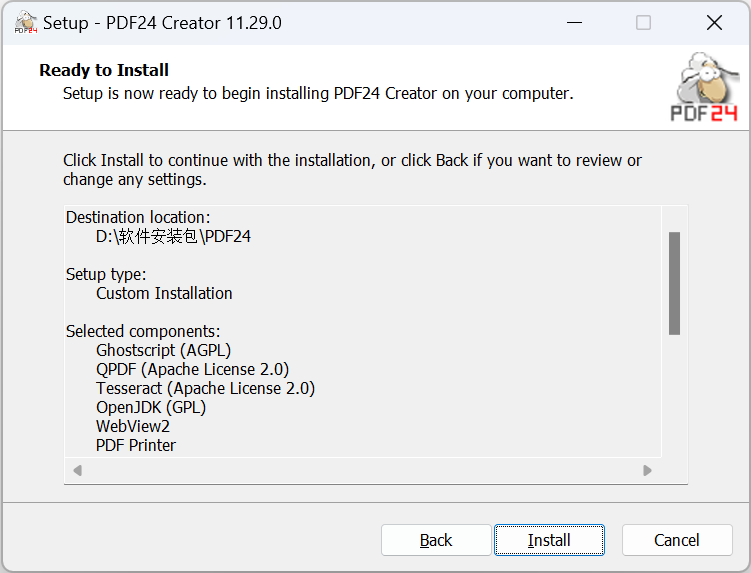Screen dimensions: 751x573
Task: Select the Ghostscript (AGPL) component line
Action: coord(163,350)
